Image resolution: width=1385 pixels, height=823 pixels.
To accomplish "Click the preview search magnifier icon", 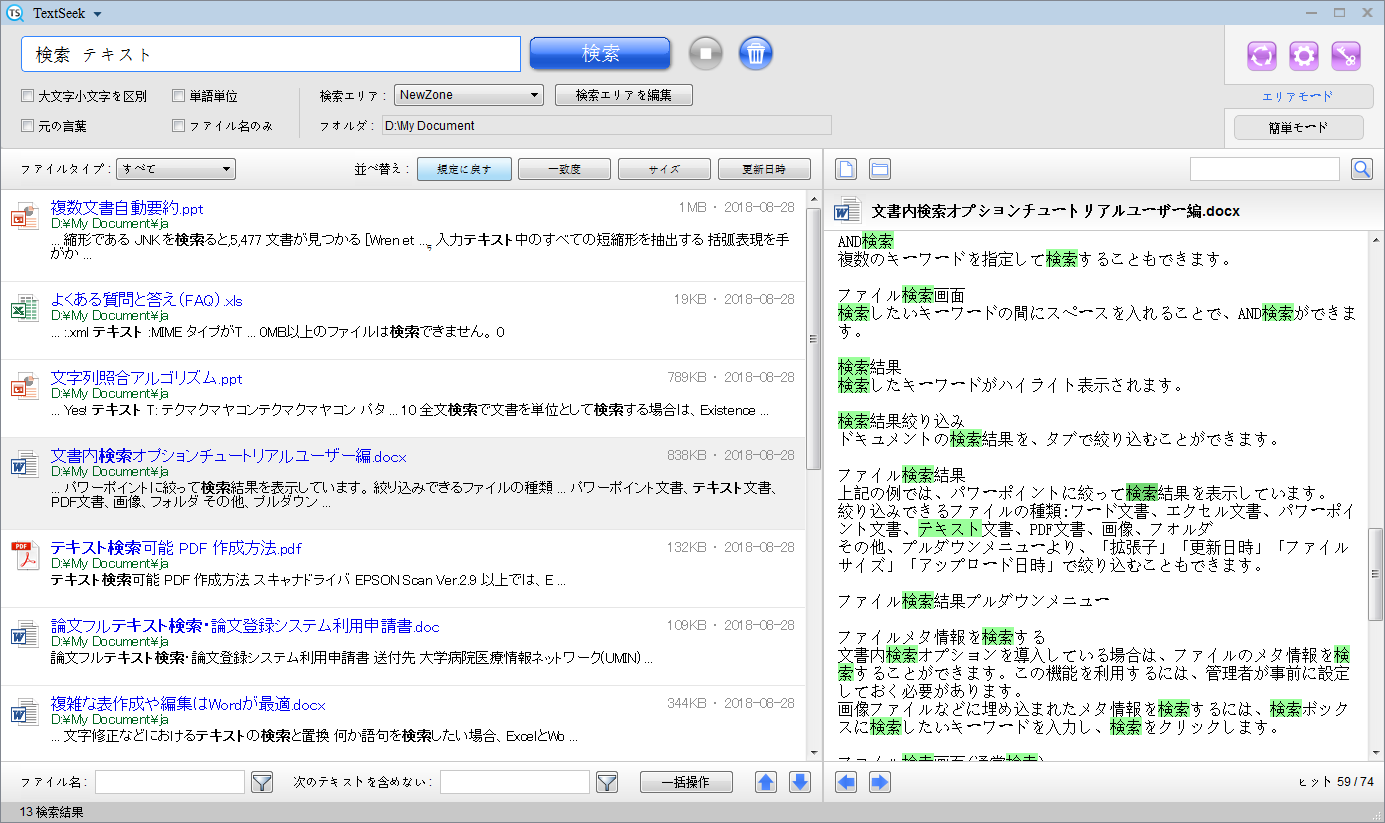I will point(1361,169).
